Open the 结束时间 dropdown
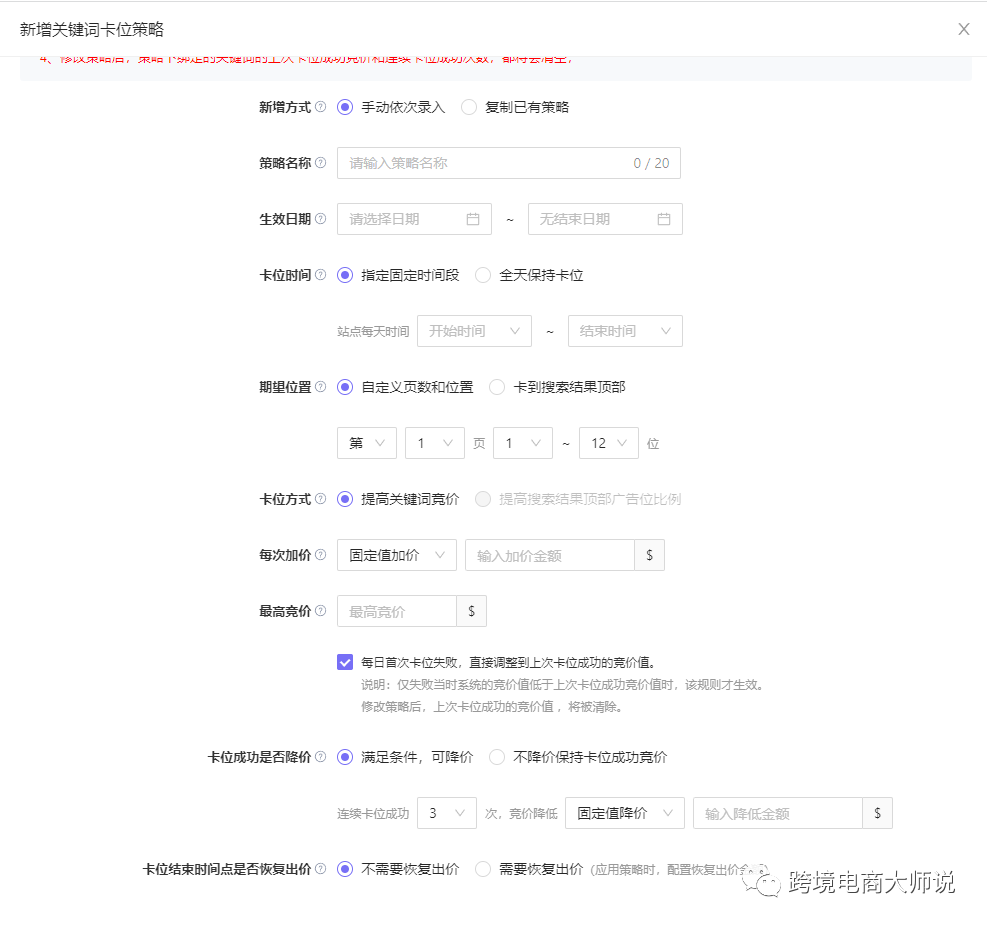Viewport: 987px width, 925px height. click(625, 331)
